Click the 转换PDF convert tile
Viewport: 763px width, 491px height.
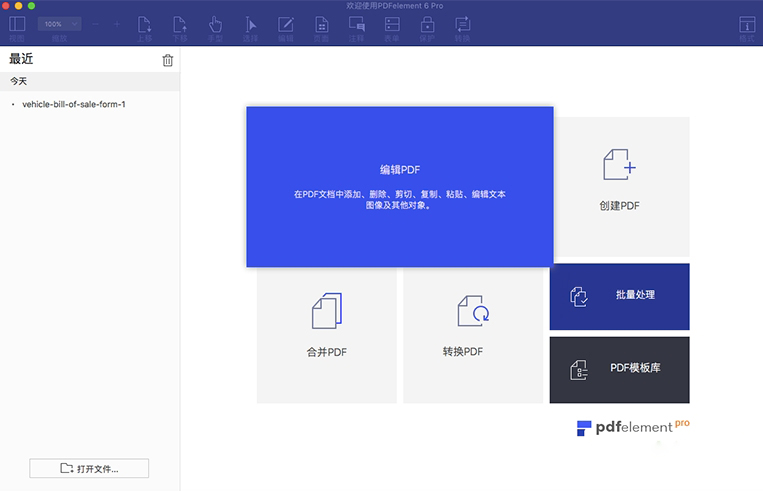[472, 335]
